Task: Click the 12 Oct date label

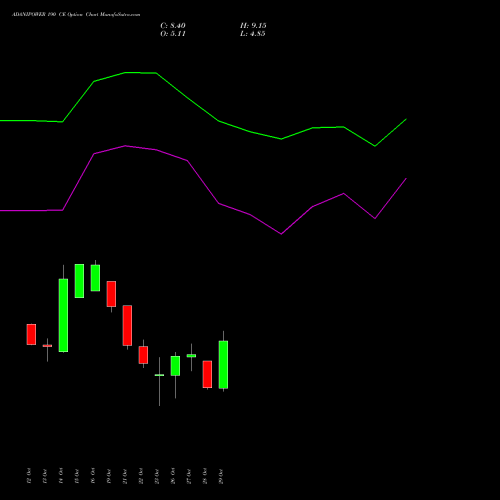Action: 29,476
